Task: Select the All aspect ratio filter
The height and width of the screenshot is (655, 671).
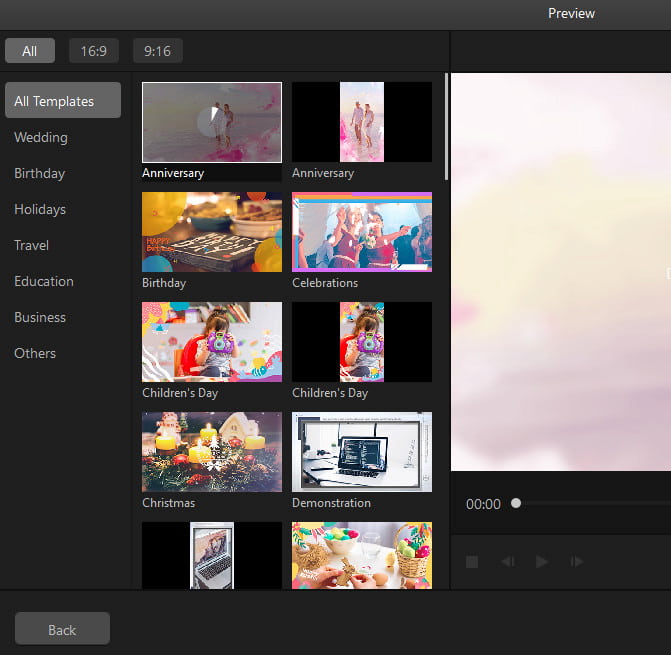Action: click(30, 51)
